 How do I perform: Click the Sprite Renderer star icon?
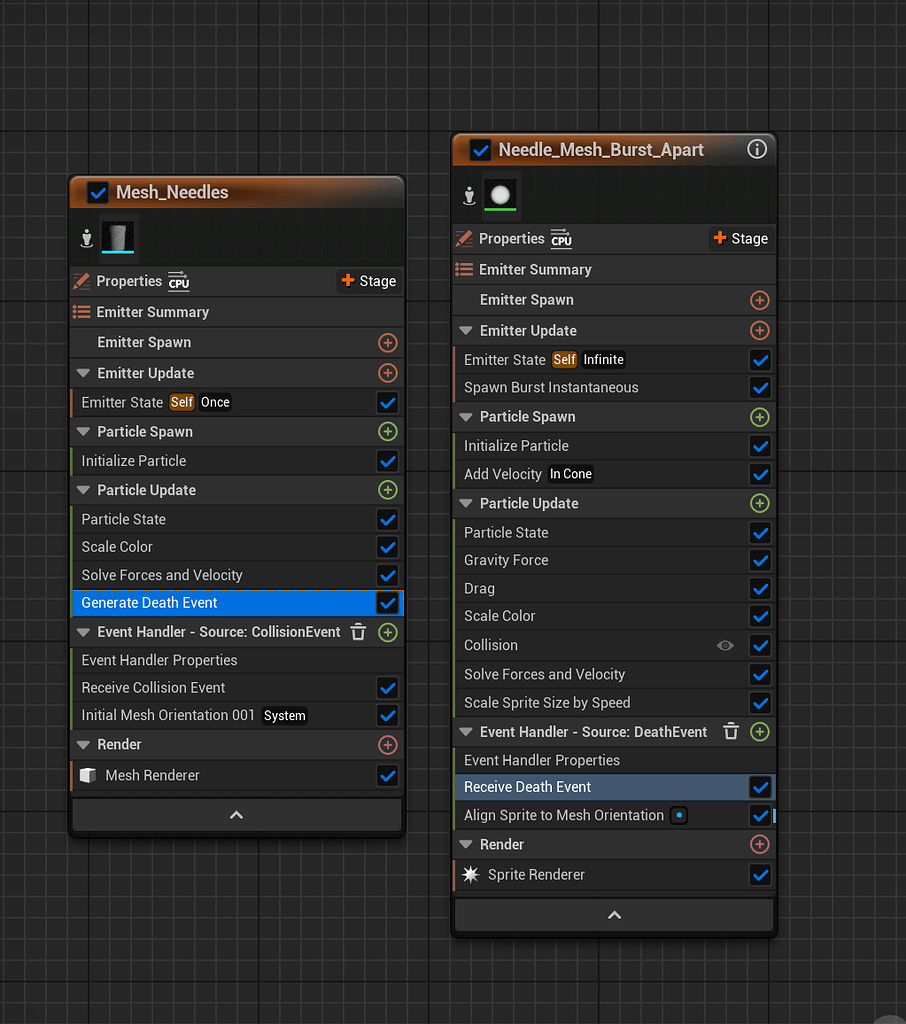(470, 875)
